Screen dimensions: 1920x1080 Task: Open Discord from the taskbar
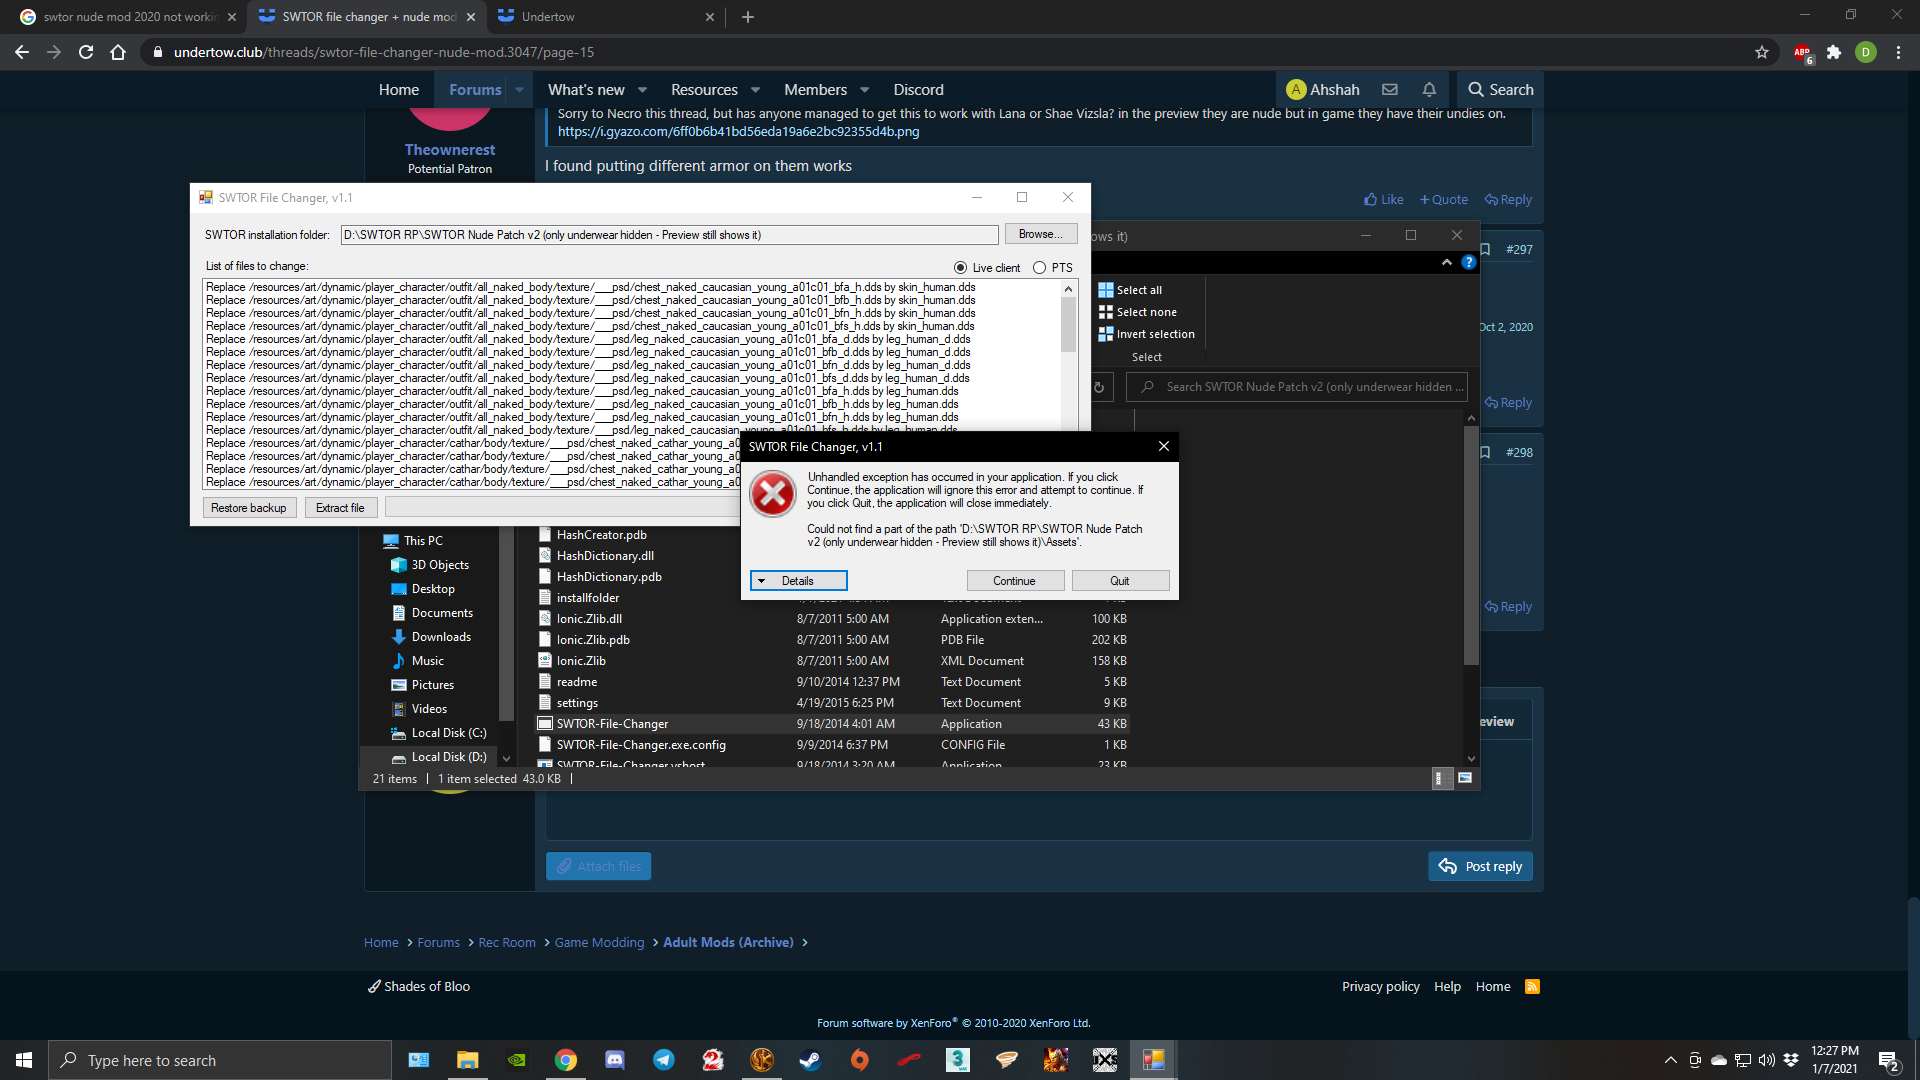(615, 1060)
